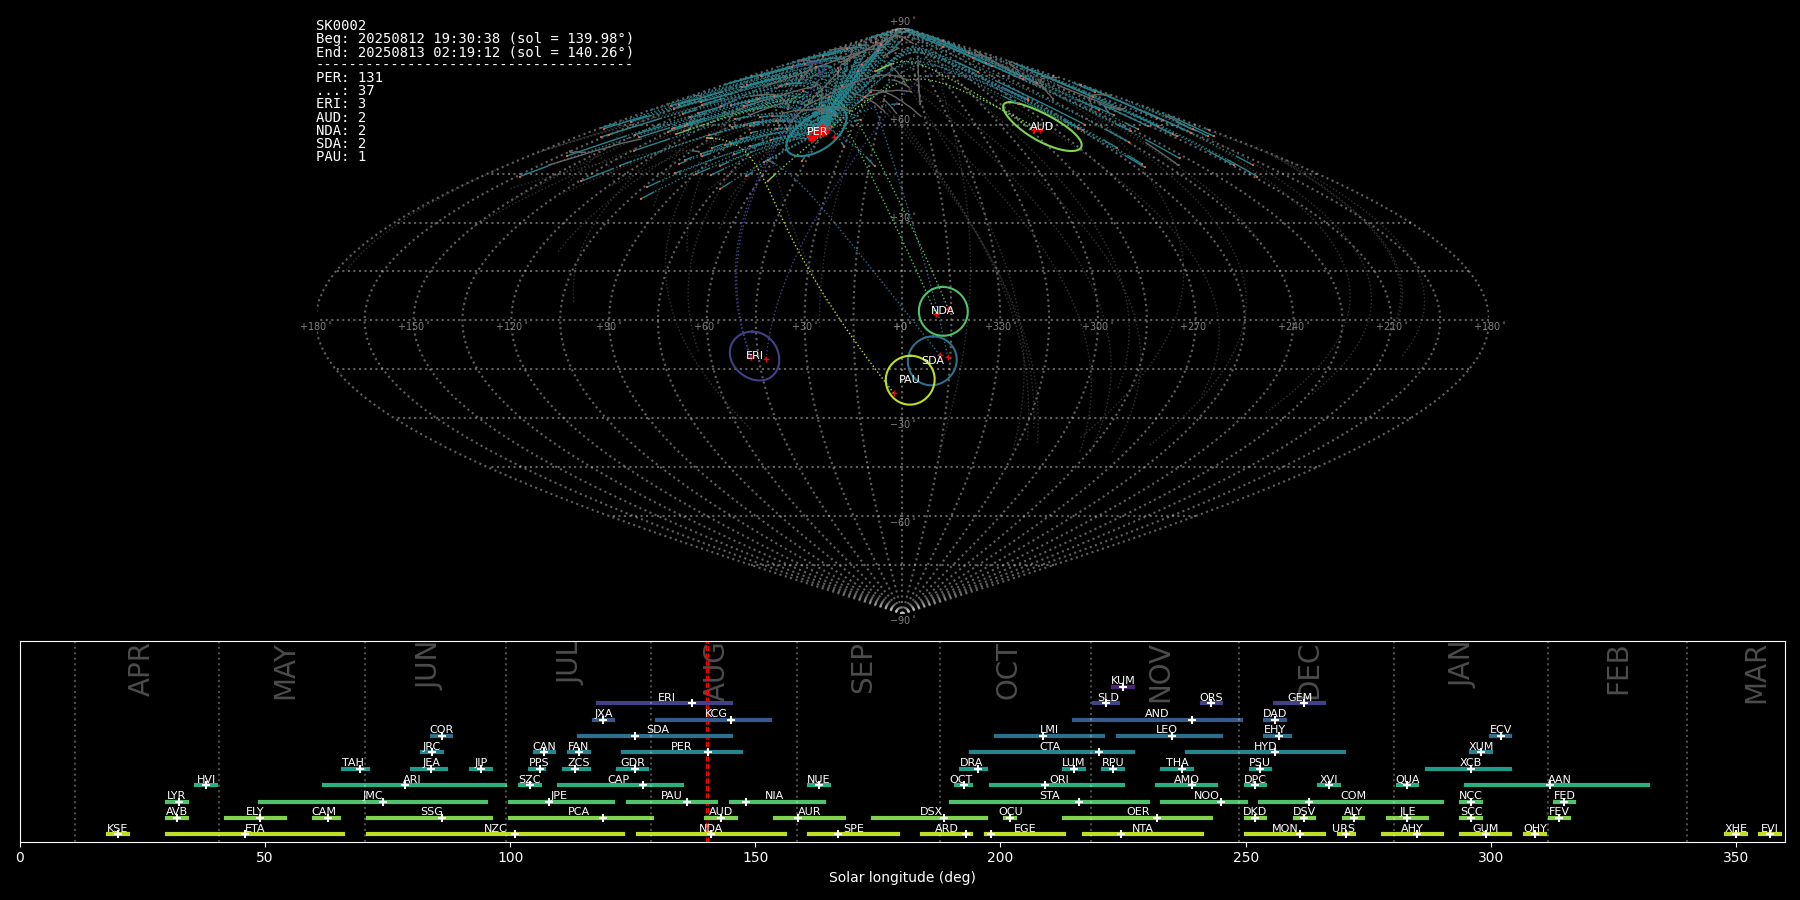Click the JMC shower bar label in timeline

click(372, 796)
